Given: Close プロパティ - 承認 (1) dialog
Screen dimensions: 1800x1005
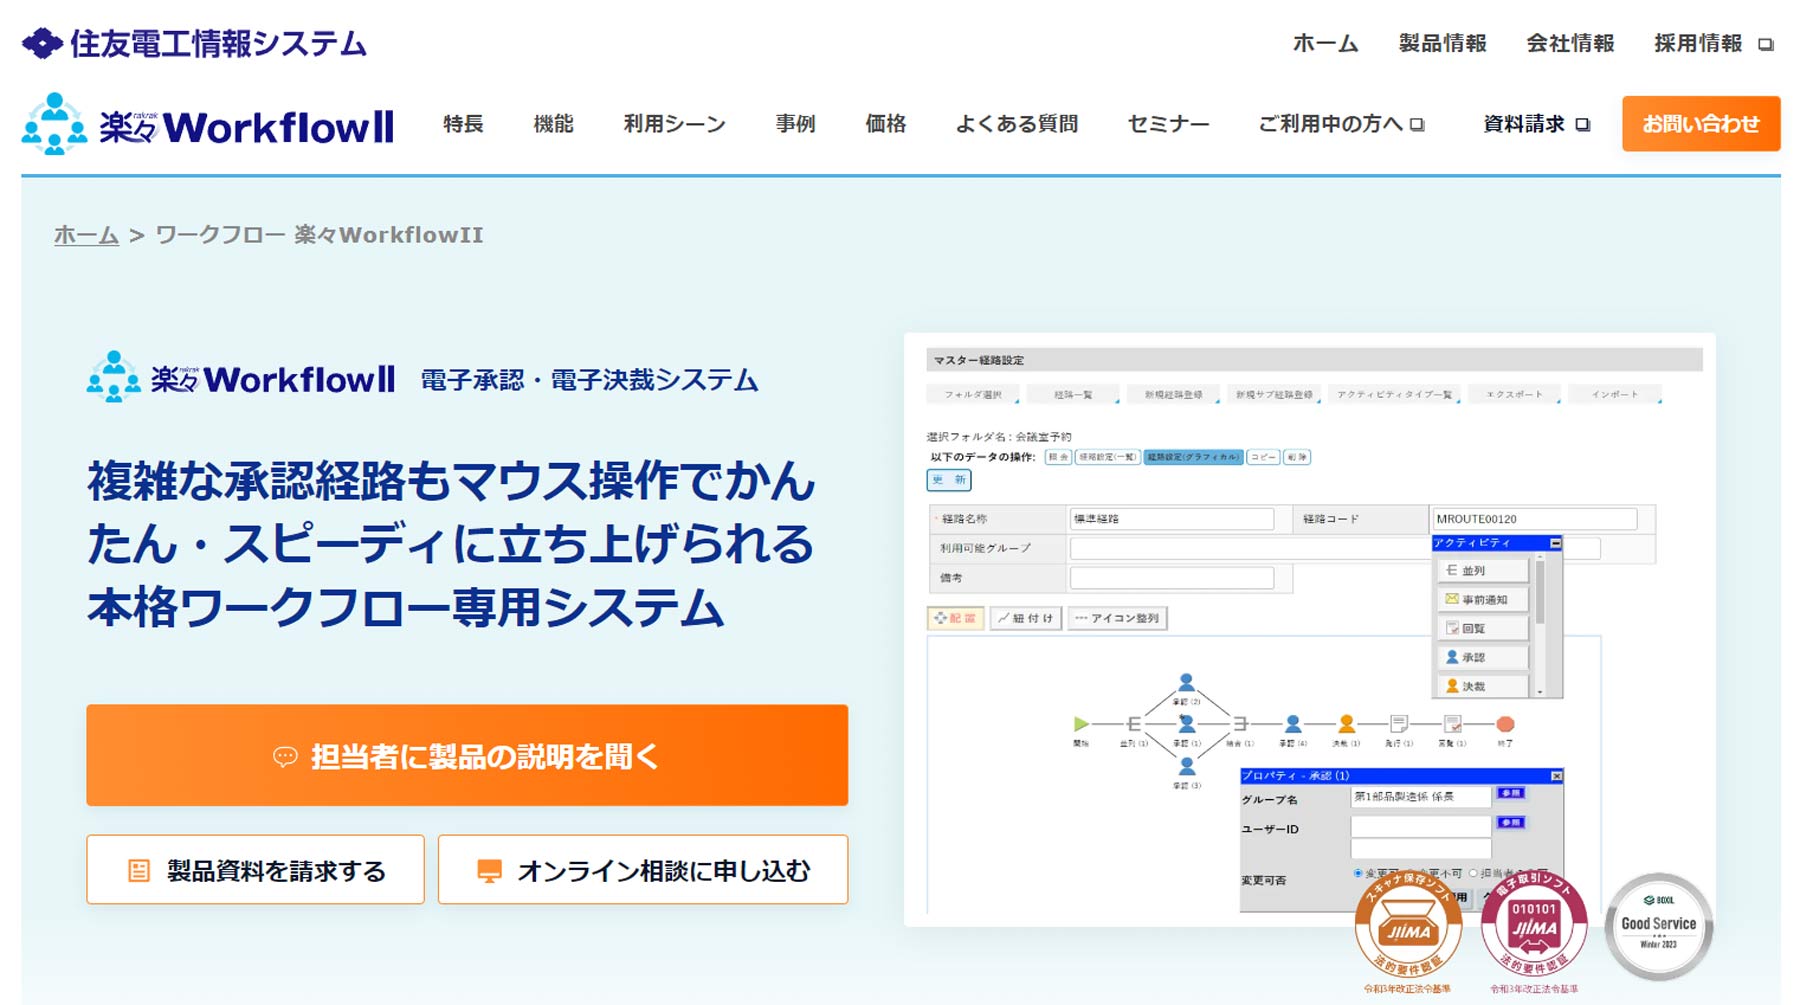Looking at the screenshot, I should pyautogui.click(x=1556, y=776).
